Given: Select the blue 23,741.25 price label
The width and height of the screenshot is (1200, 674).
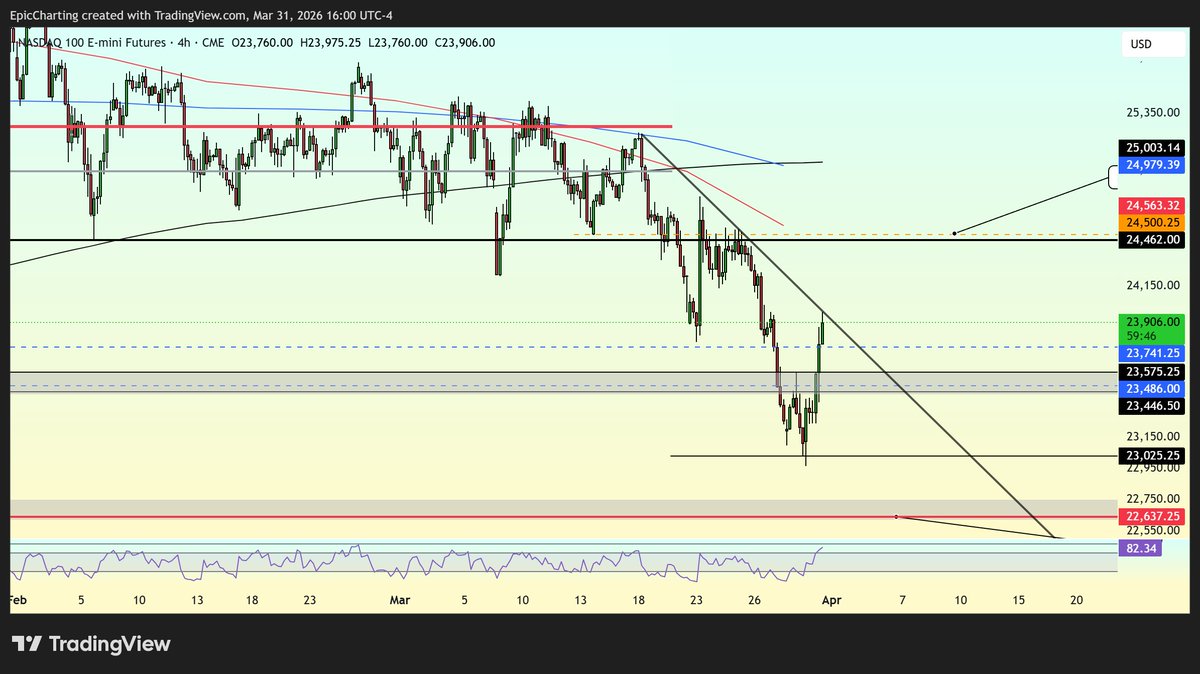Looking at the screenshot, I should [1150, 353].
